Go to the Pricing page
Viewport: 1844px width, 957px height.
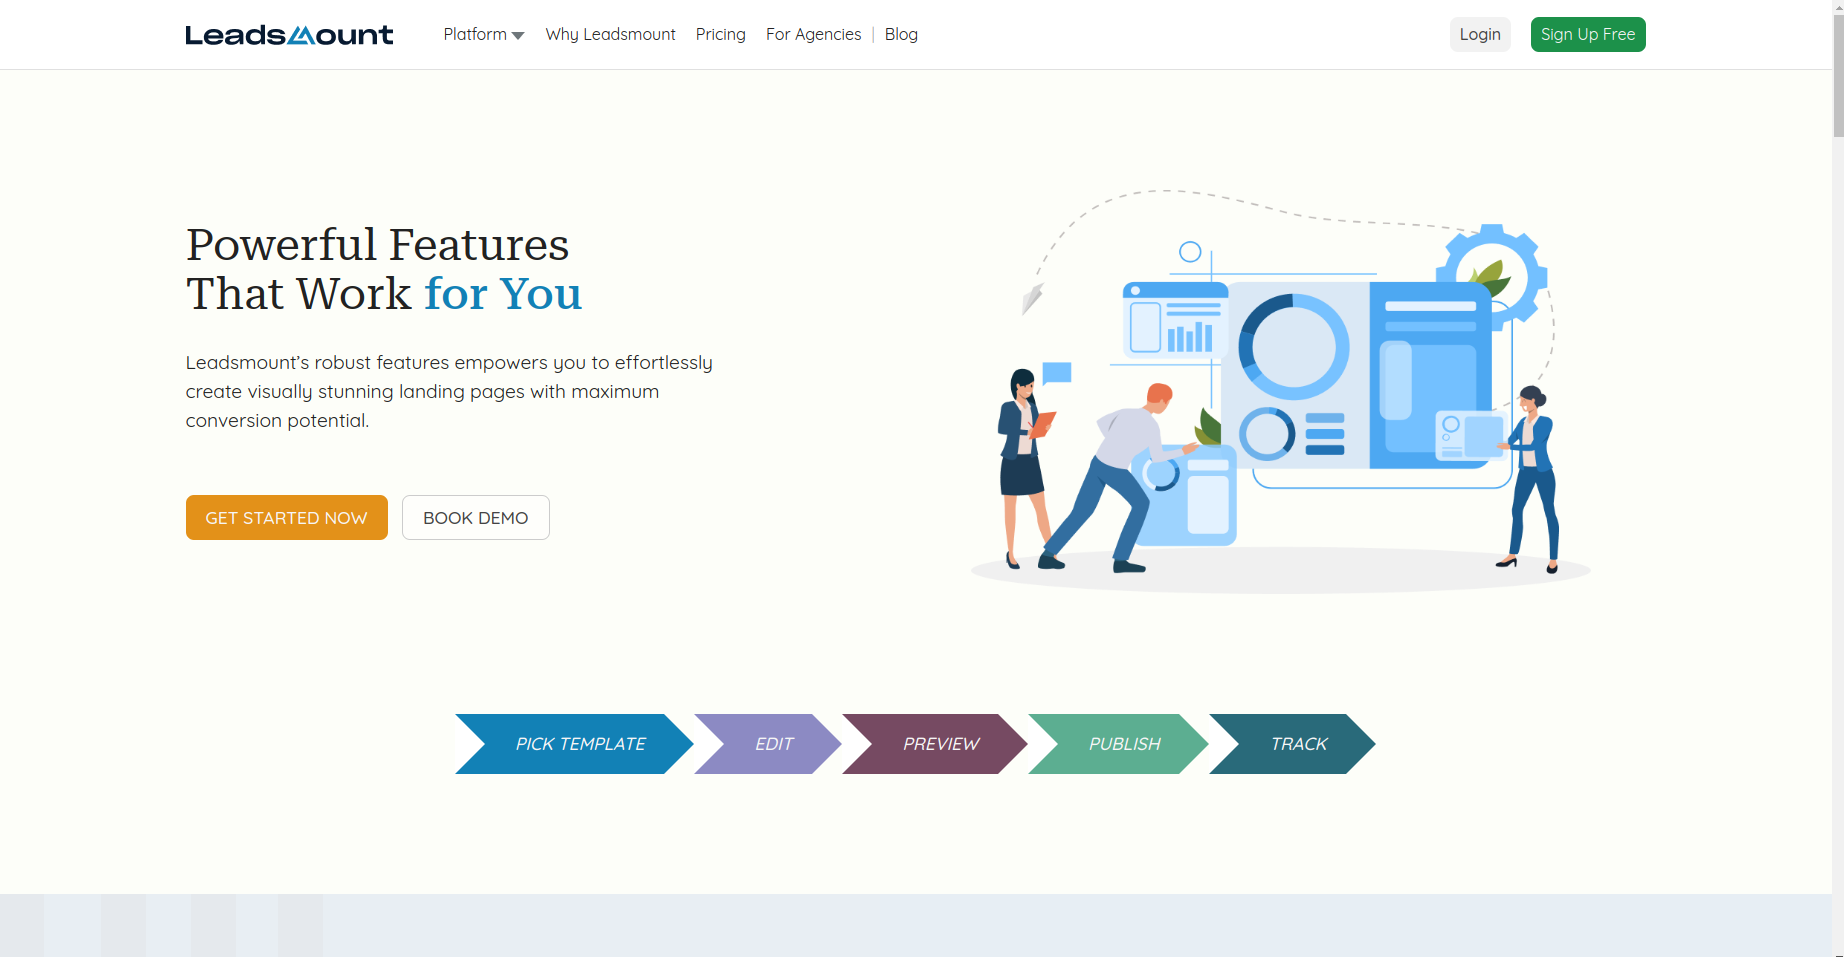[x=720, y=34]
